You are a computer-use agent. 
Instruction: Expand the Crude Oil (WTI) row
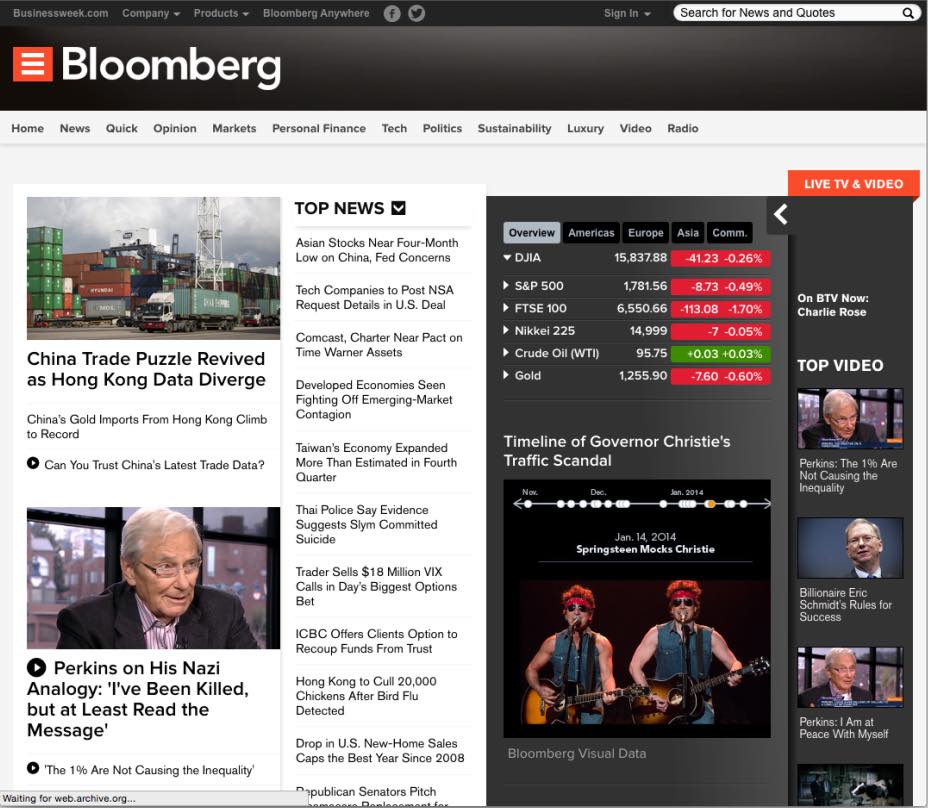[x=506, y=353]
